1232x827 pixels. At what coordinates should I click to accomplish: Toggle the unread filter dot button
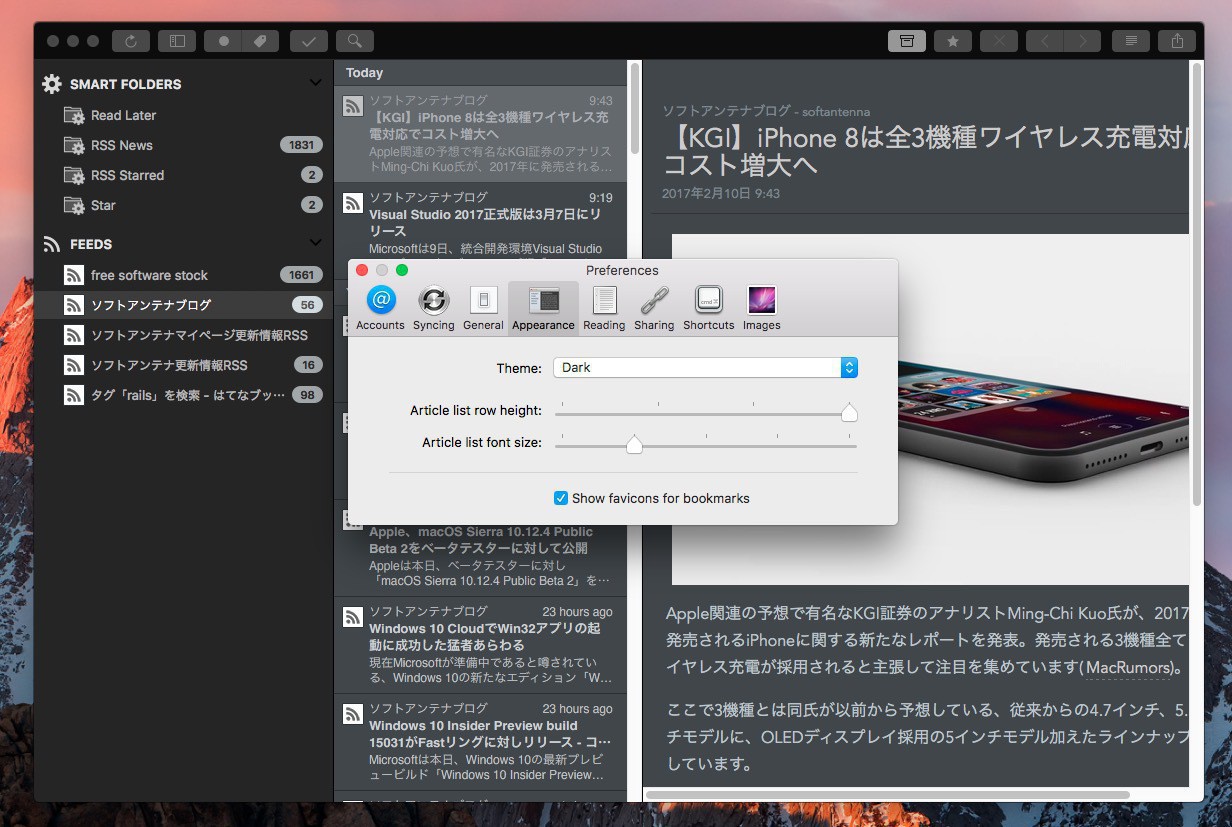(x=223, y=41)
